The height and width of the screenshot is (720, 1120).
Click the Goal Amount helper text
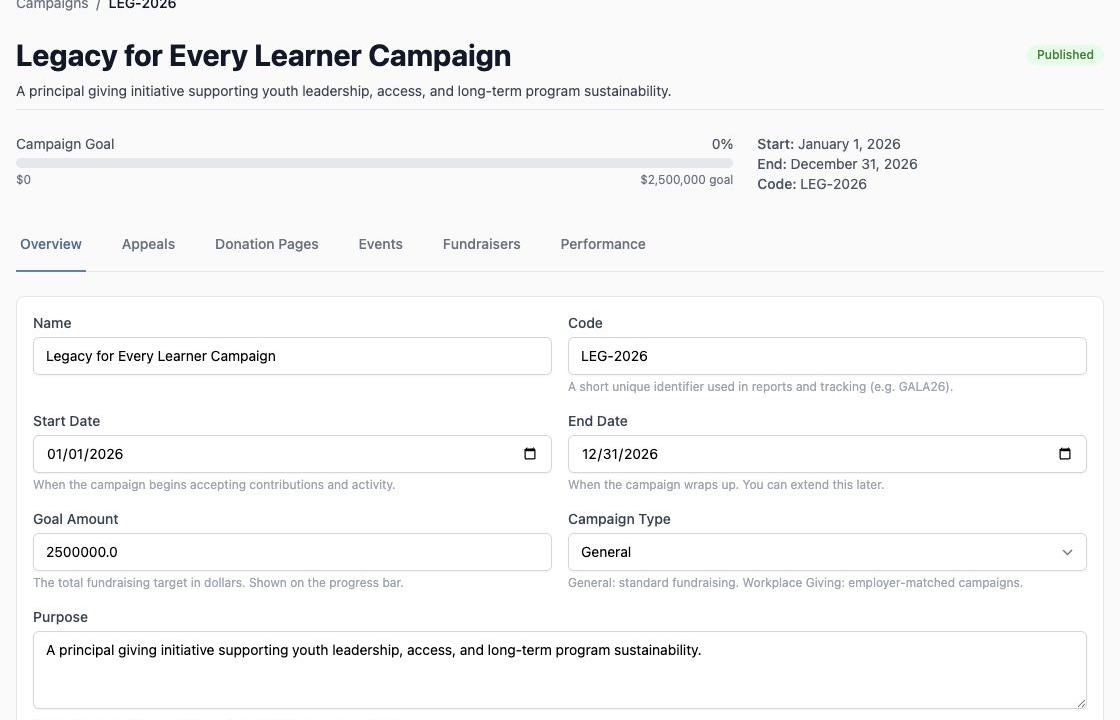219,583
